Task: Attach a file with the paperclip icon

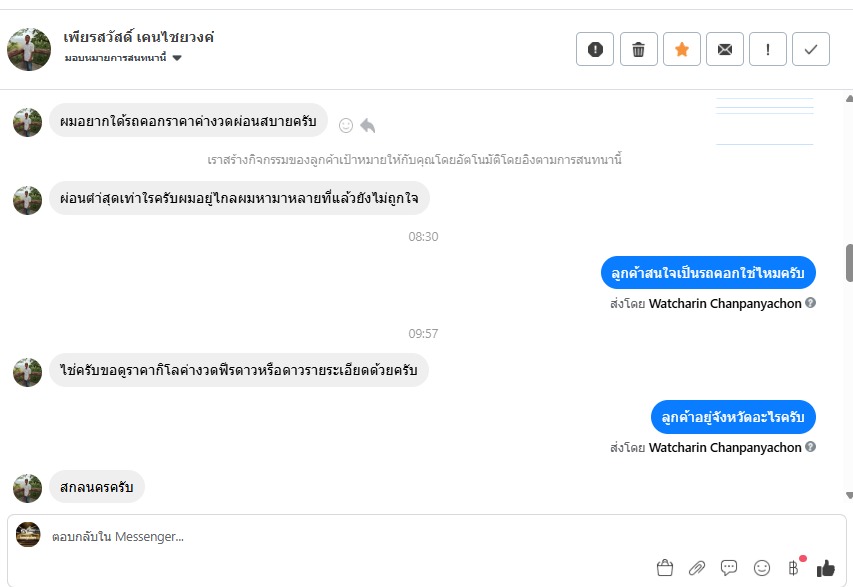Action: click(697, 568)
